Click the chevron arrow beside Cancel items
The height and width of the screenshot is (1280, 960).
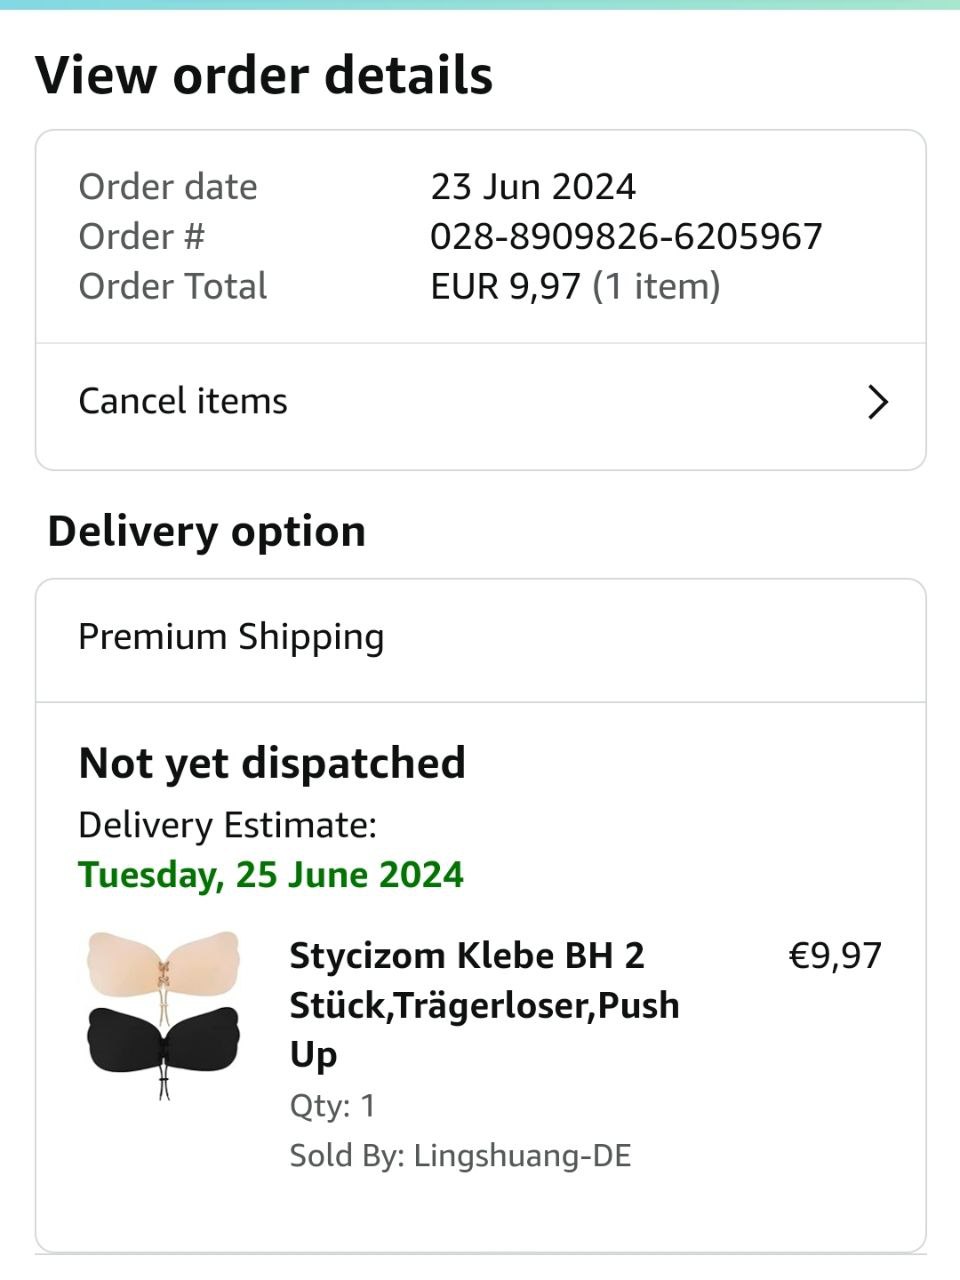[x=877, y=402]
